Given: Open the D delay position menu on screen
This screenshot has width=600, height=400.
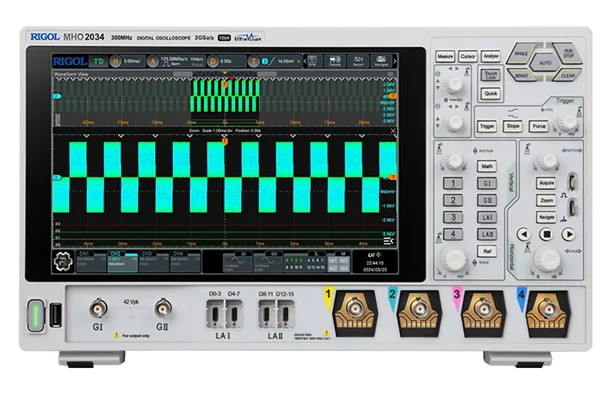Looking at the screenshot, I should (x=226, y=61).
